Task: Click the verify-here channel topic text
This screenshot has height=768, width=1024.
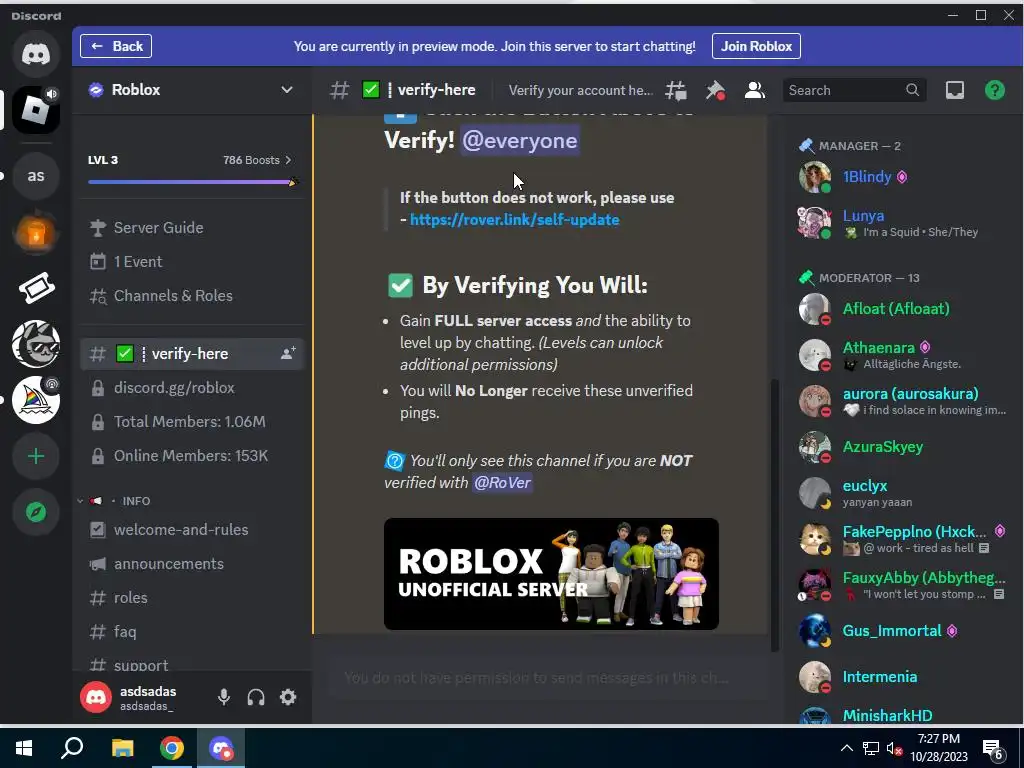Action: point(581,90)
